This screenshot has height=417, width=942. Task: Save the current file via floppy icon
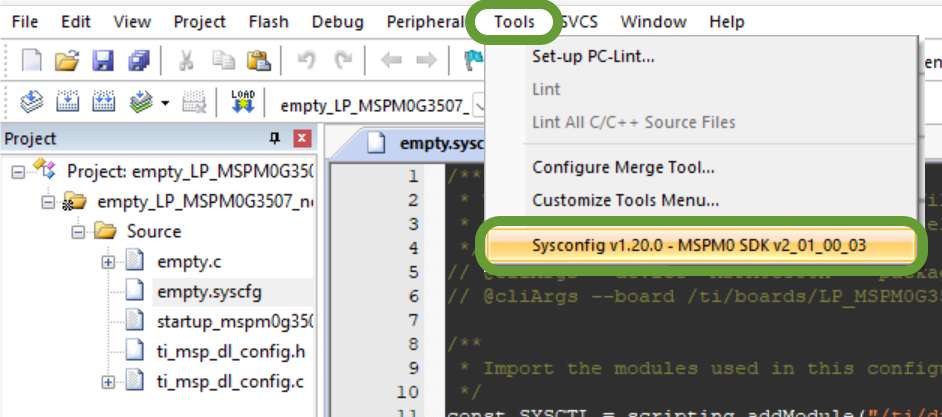103,60
